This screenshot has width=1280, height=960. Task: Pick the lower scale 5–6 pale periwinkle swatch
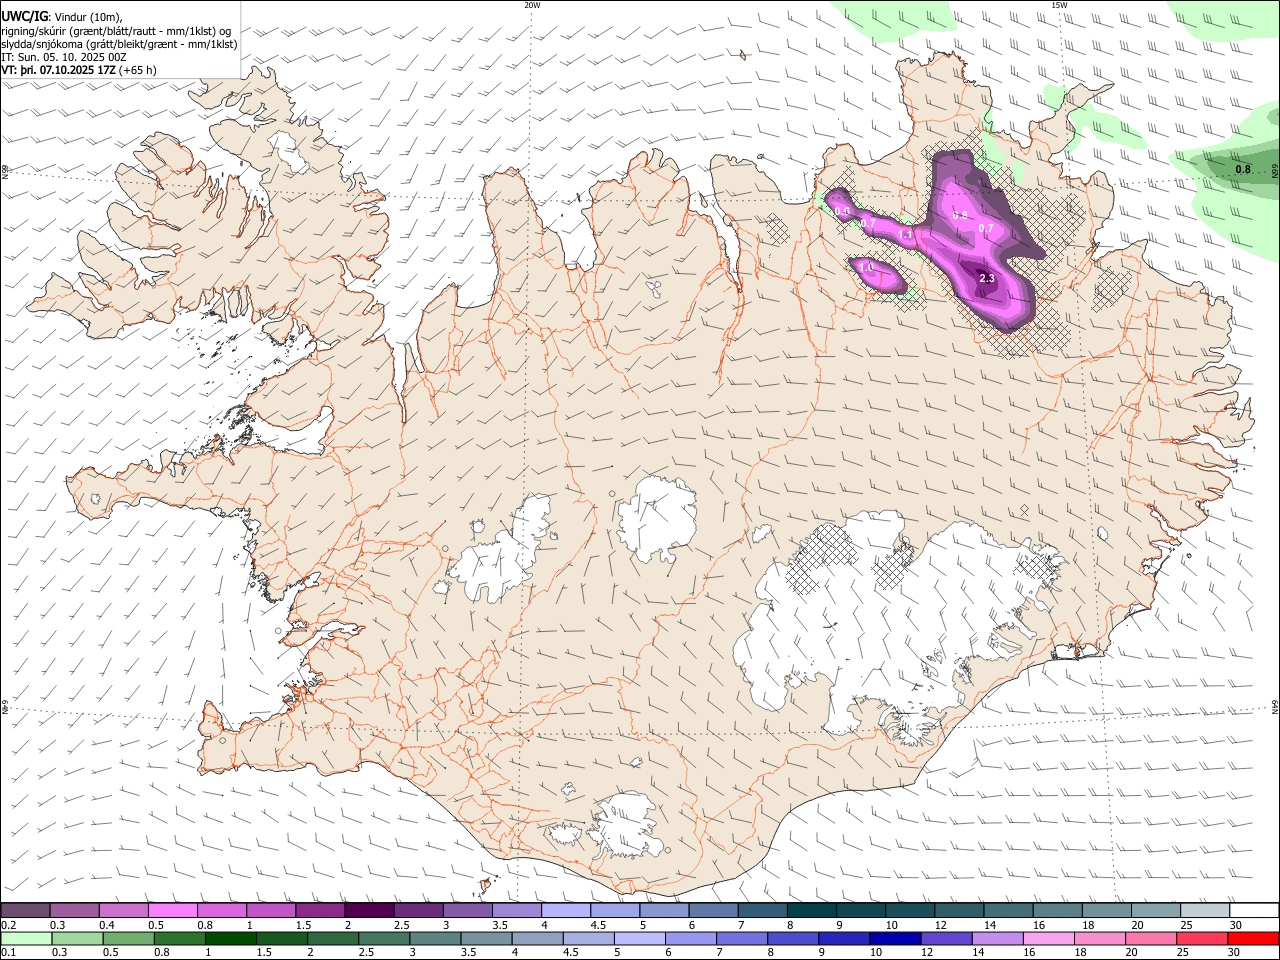tap(639, 938)
